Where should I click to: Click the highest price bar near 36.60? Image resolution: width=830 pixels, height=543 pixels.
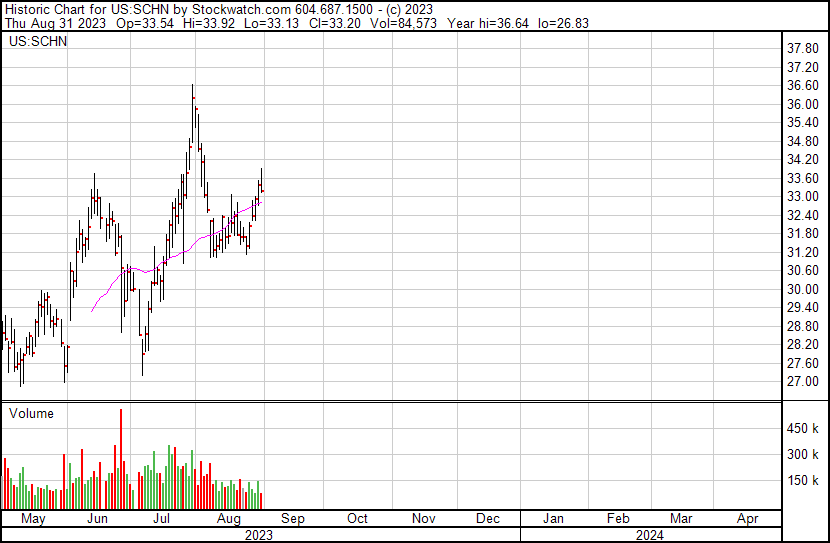point(193,95)
